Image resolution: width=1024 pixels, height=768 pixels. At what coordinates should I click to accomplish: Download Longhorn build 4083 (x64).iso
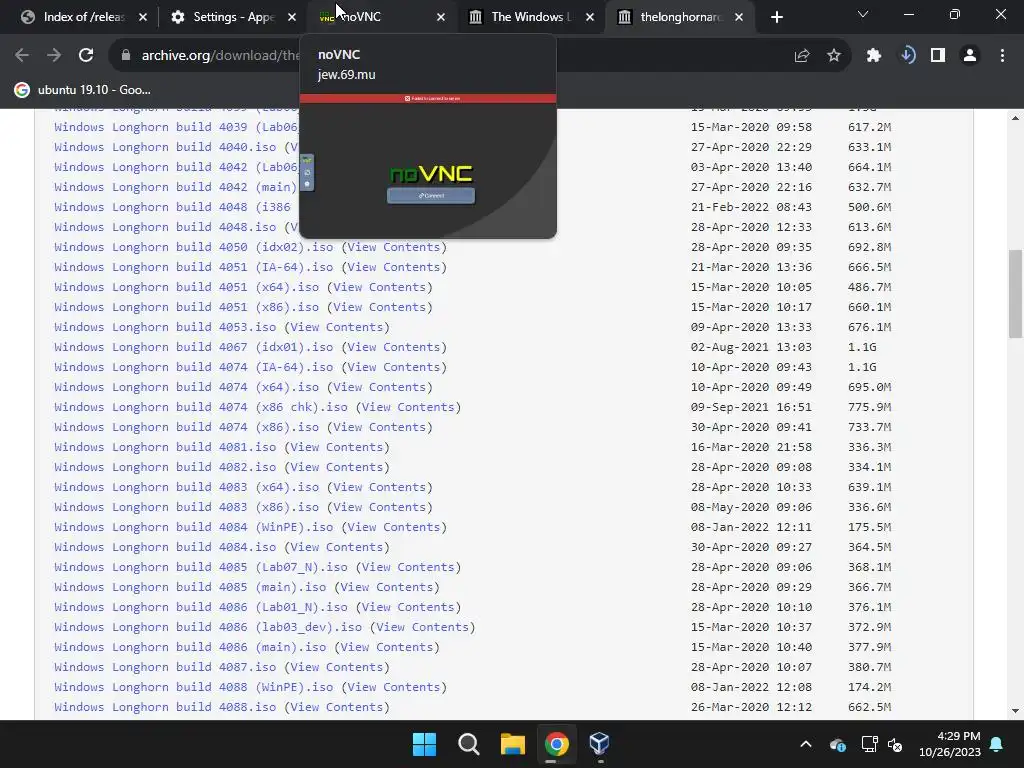(x=186, y=487)
